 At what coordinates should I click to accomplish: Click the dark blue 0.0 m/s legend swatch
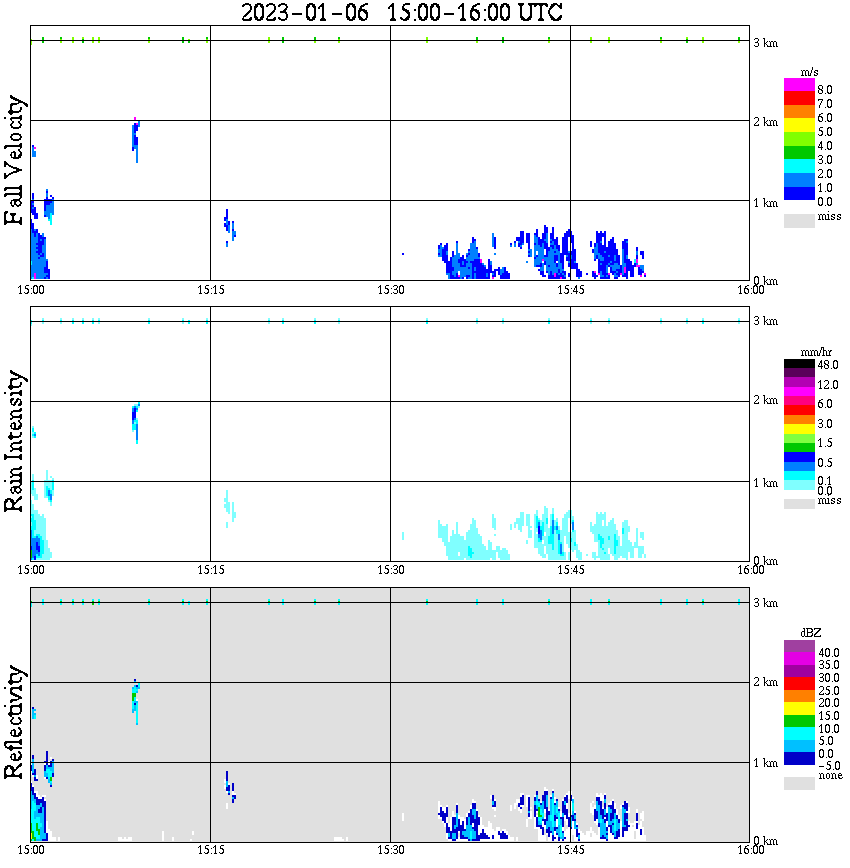[x=799, y=194]
